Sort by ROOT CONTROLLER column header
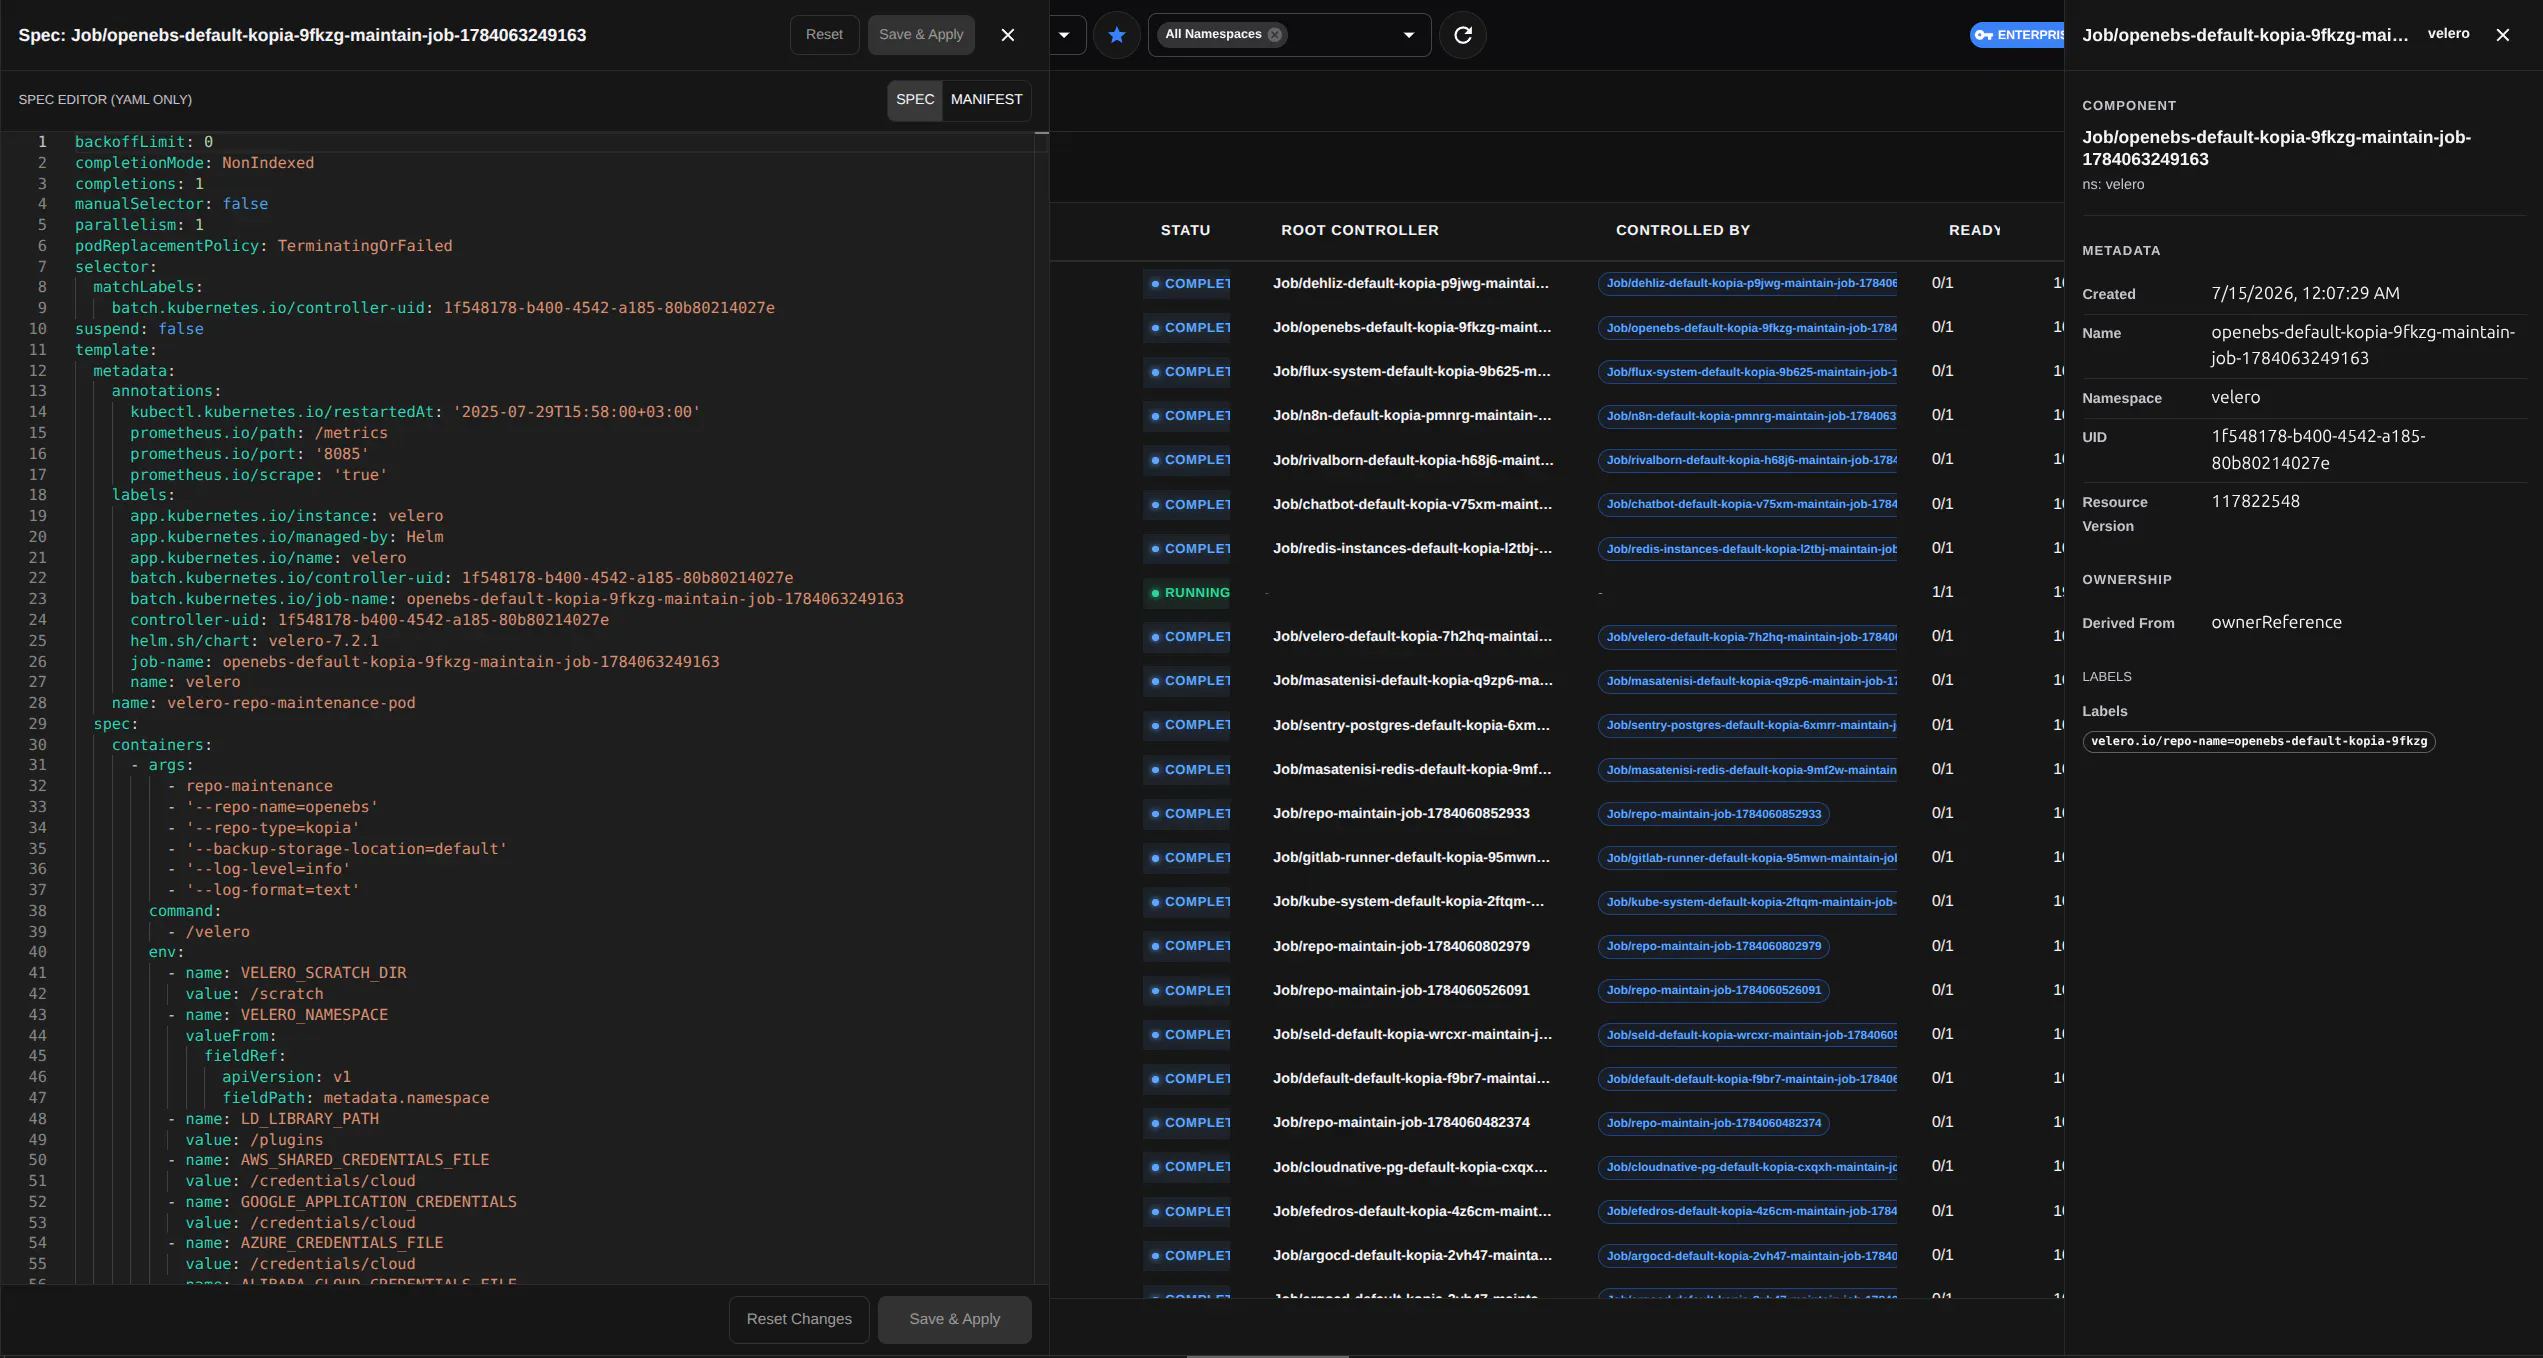Viewport: 2543px width, 1358px height. click(1359, 230)
